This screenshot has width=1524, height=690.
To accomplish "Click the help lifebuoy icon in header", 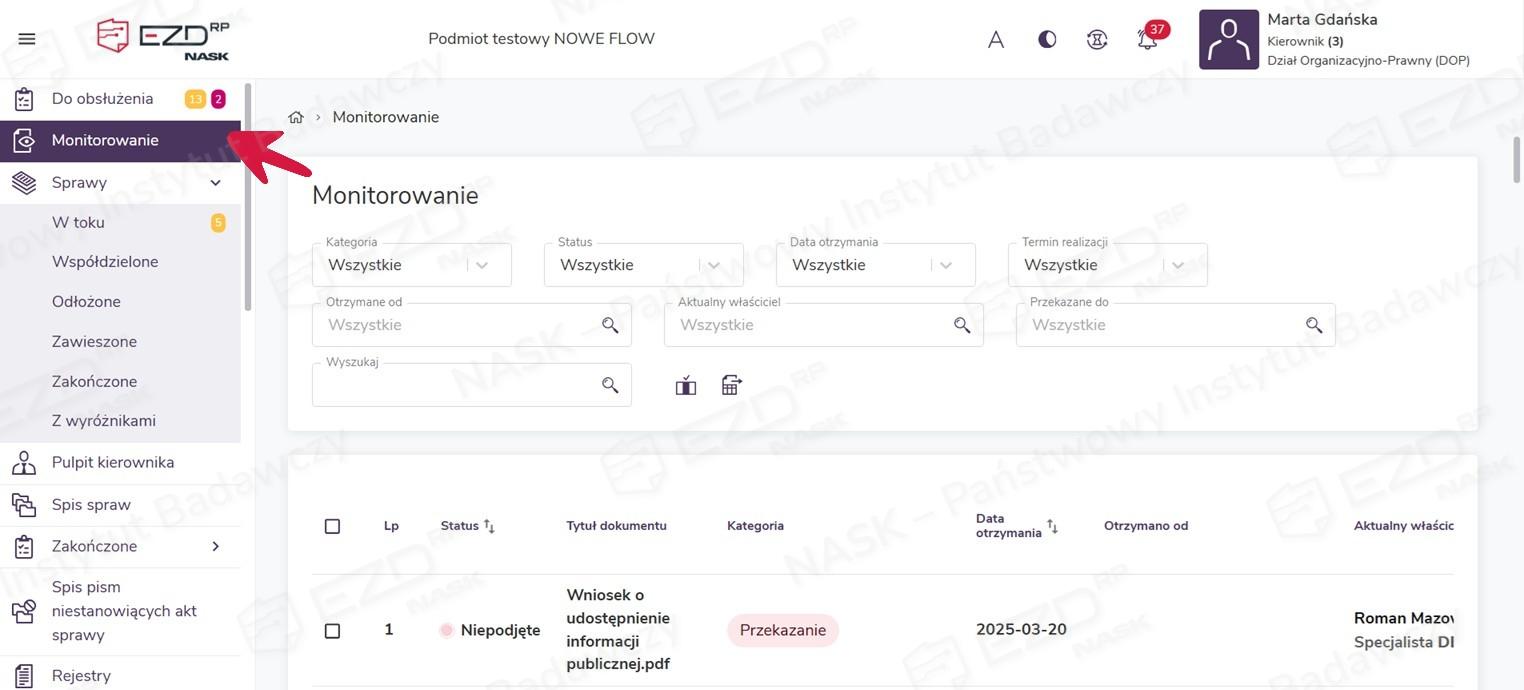I will [x=1097, y=40].
